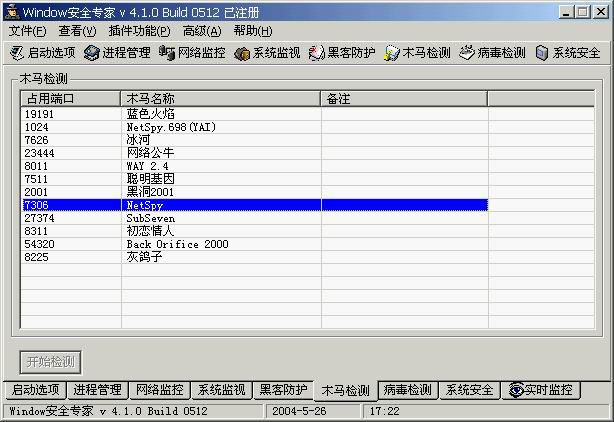
Task: Switch to the bottom 系统监视 tab
Action: pos(222,390)
